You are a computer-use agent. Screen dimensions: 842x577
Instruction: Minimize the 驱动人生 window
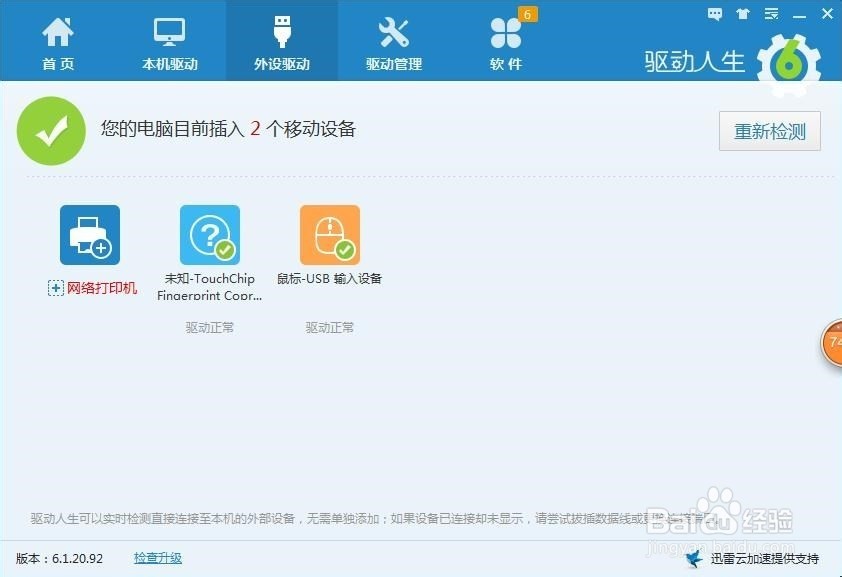click(800, 16)
